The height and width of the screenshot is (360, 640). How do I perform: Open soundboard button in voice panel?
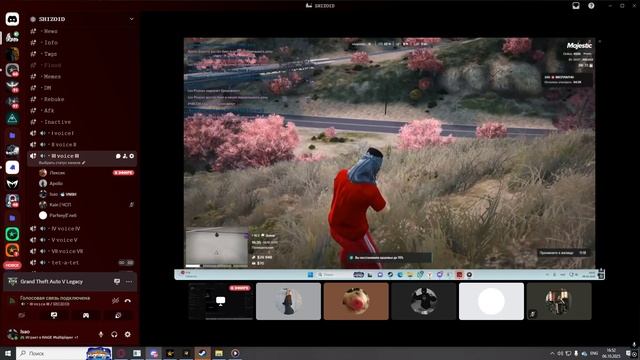pos(118,315)
